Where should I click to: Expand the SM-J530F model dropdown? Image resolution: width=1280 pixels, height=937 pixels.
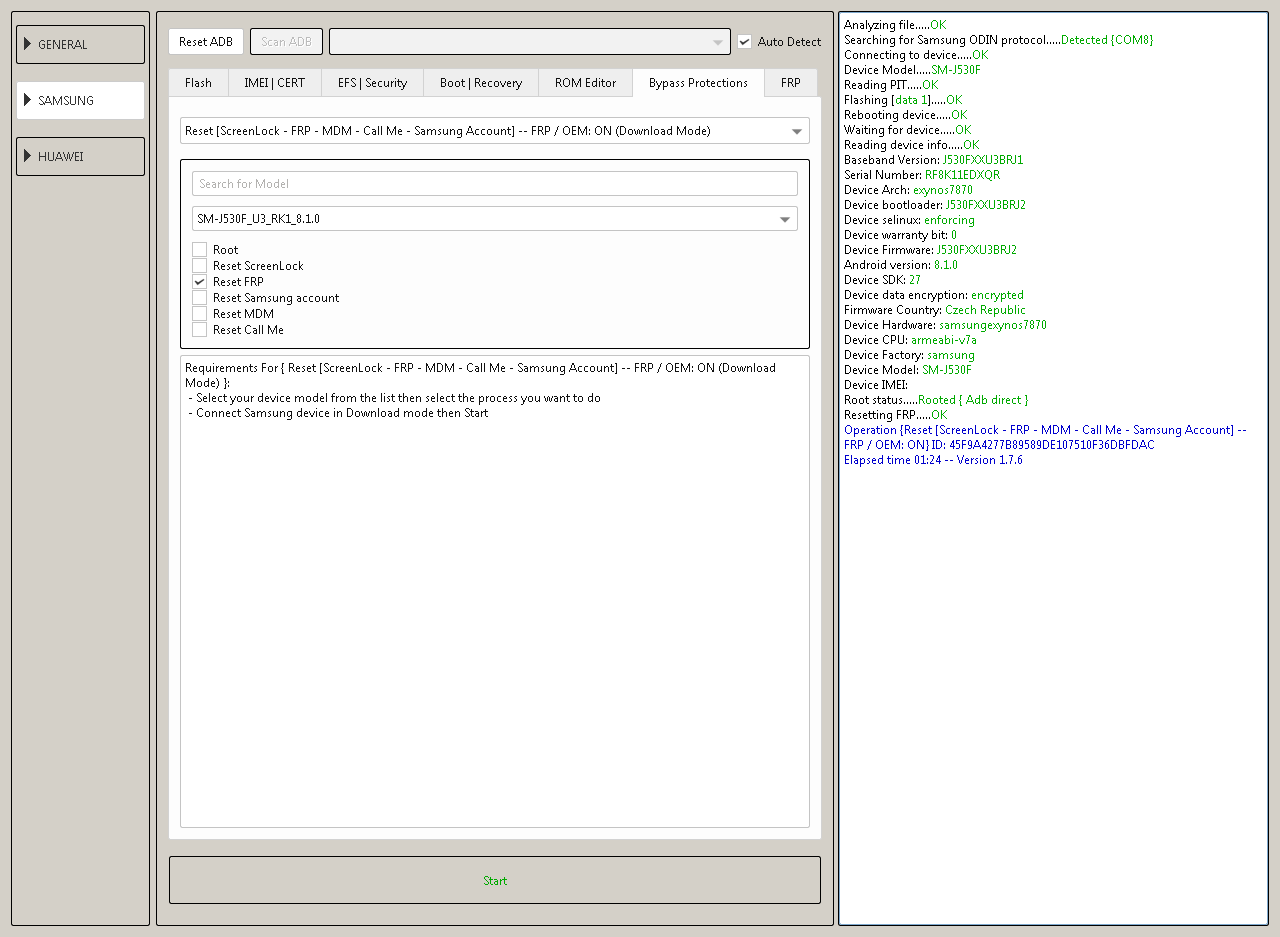pos(495,219)
